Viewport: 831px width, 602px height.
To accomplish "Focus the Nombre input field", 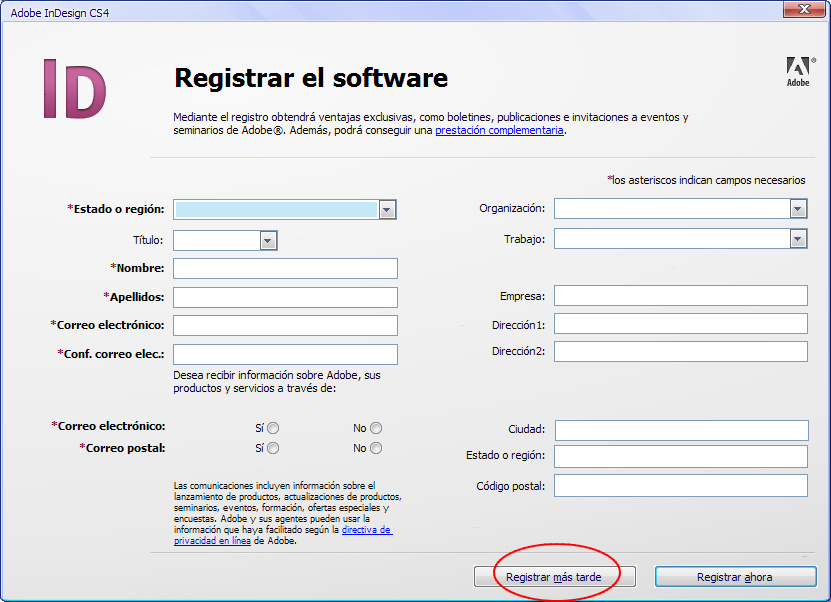I will [x=285, y=269].
